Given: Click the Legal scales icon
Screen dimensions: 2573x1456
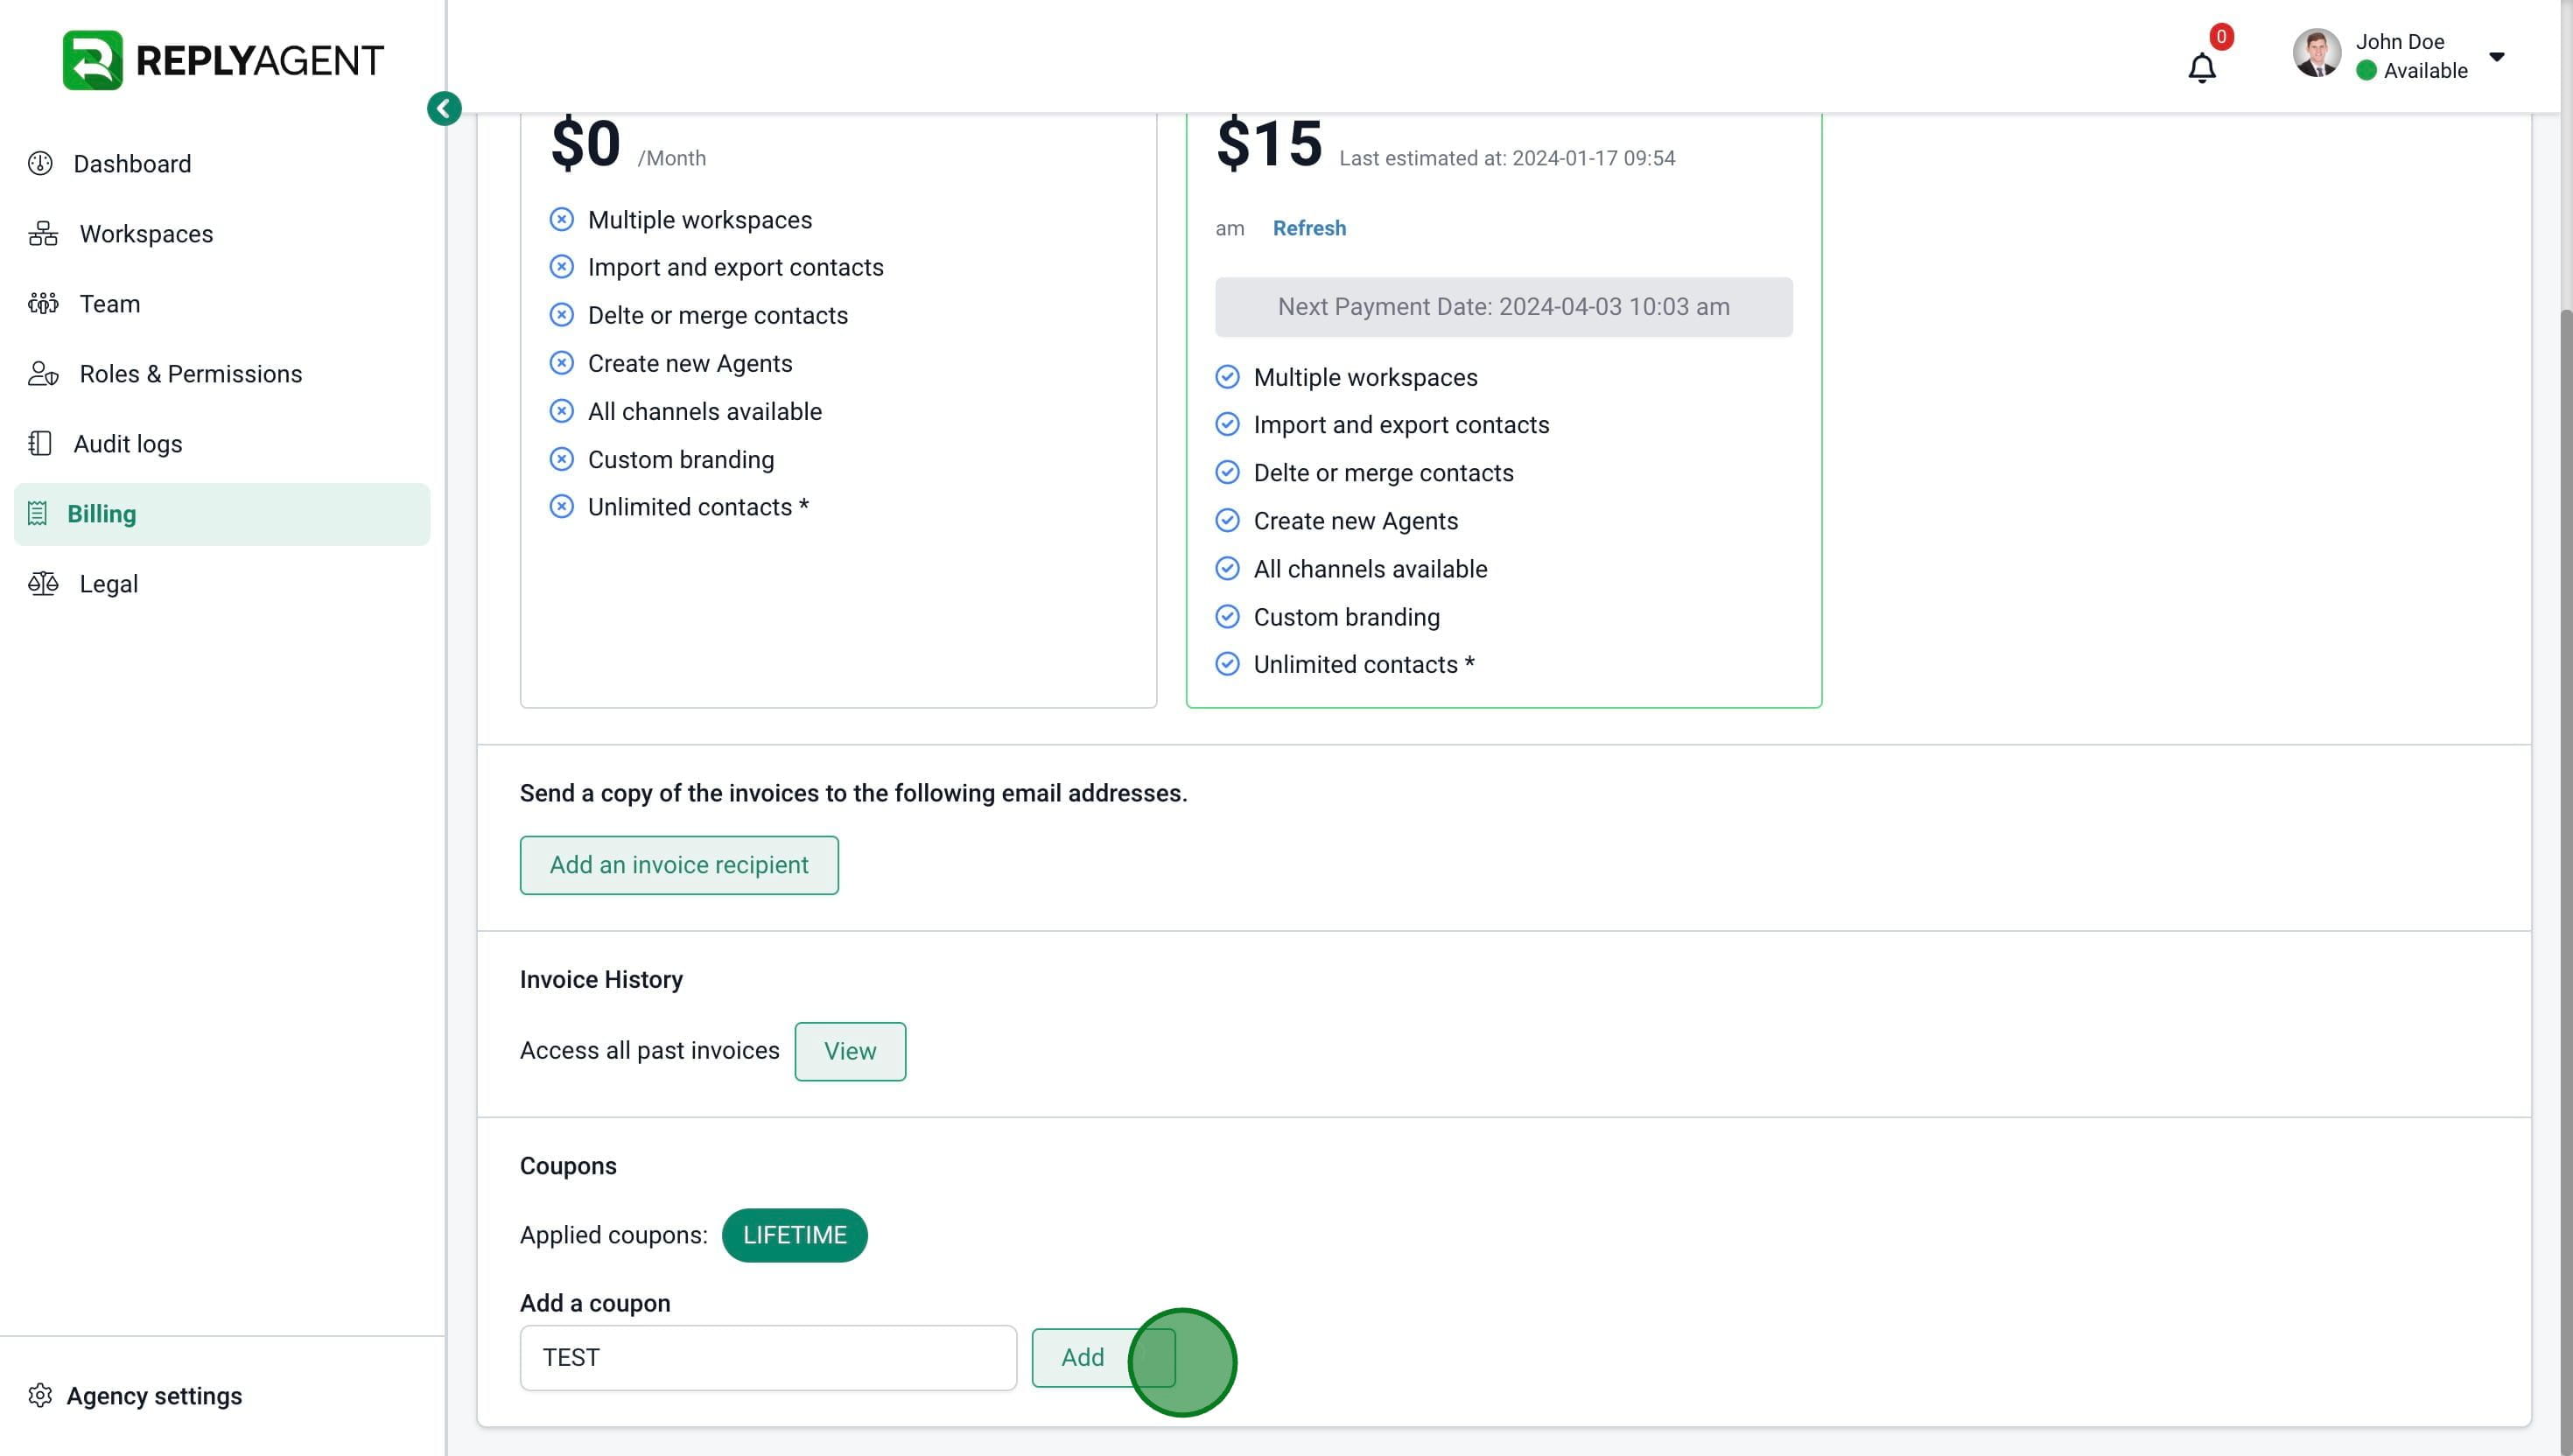Looking at the screenshot, I should pyautogui.click(x=43, y=584).
